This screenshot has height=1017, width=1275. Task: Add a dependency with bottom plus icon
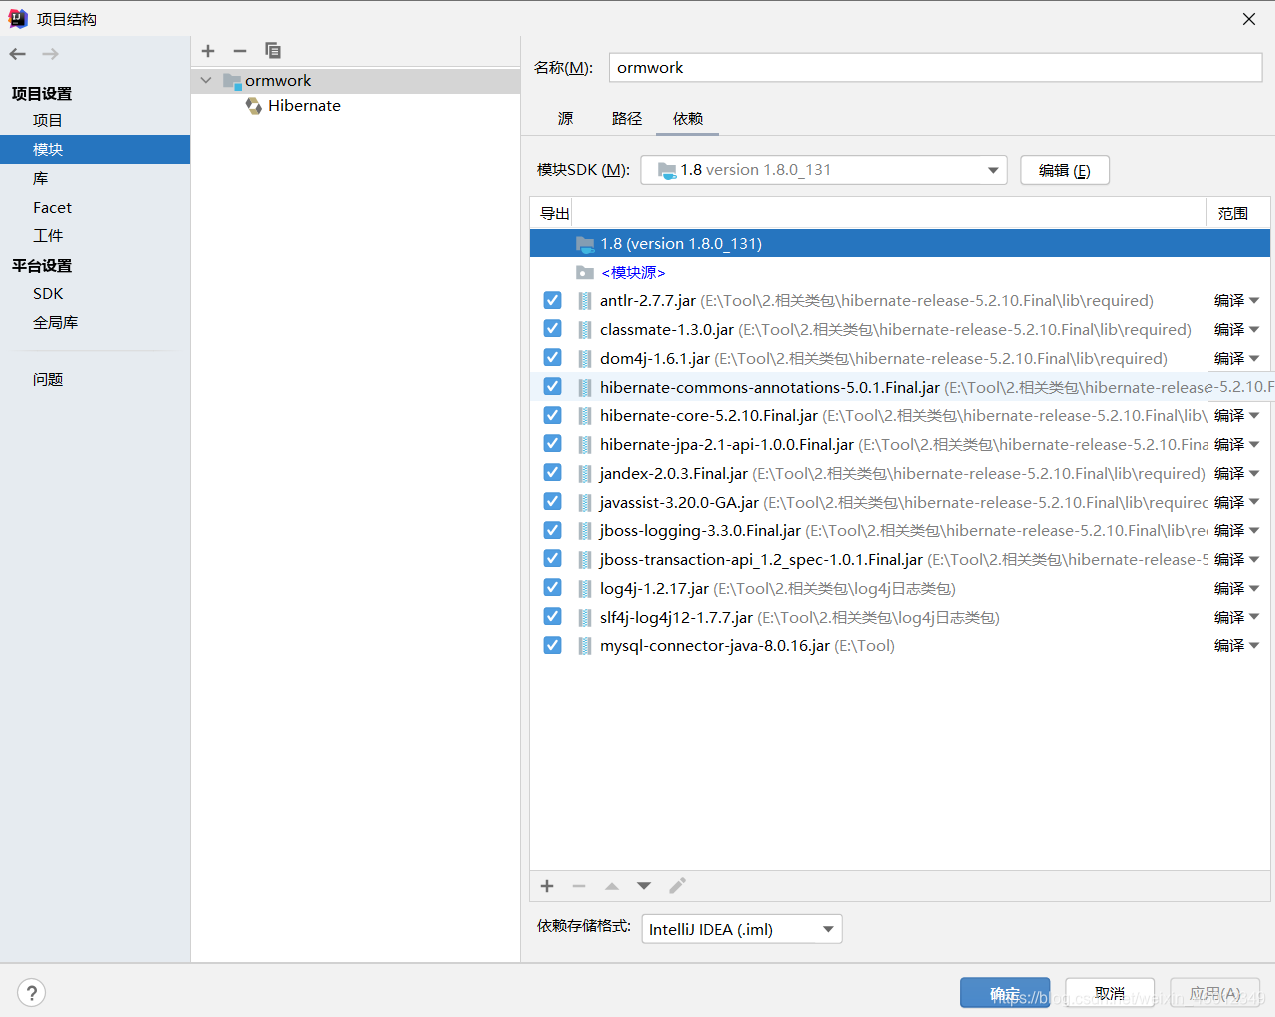547,886
